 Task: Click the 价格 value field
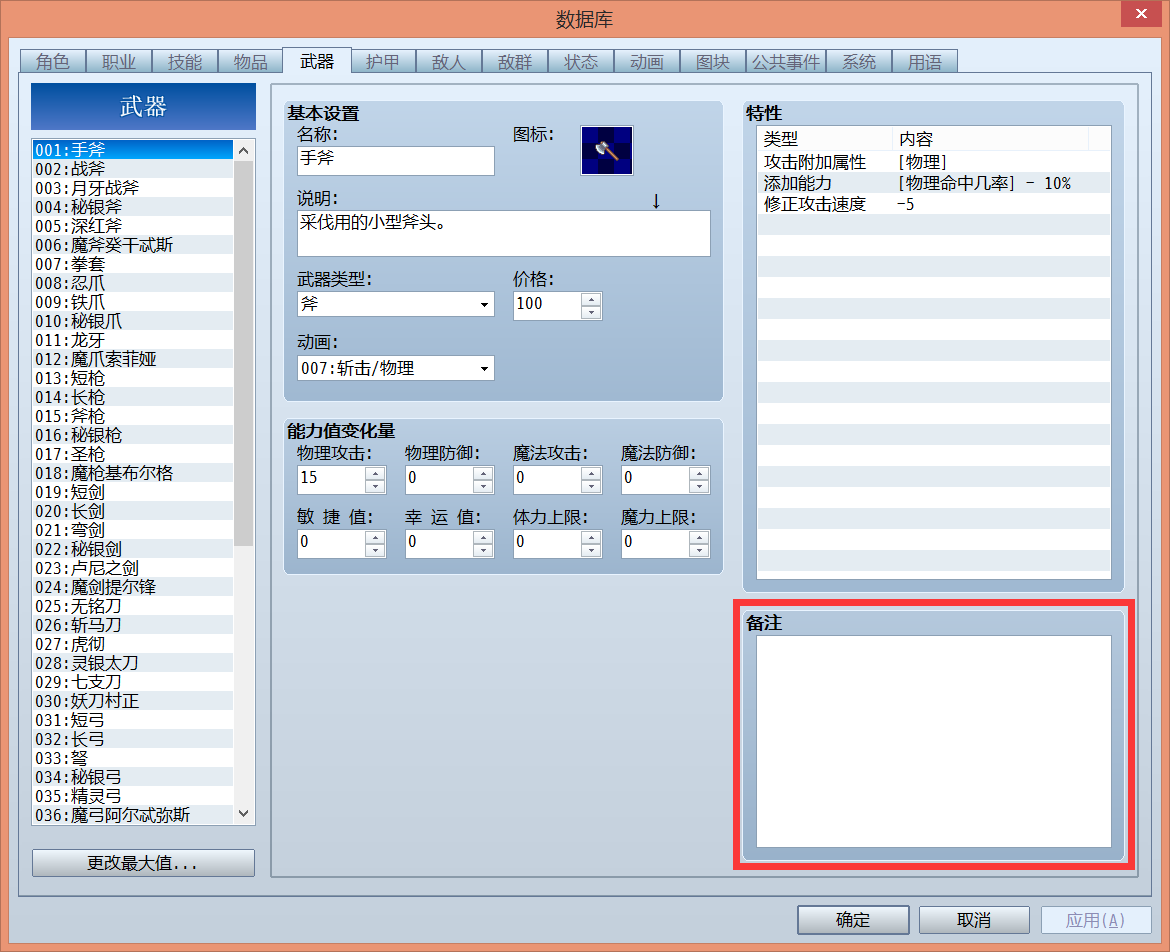pos(546,305)
